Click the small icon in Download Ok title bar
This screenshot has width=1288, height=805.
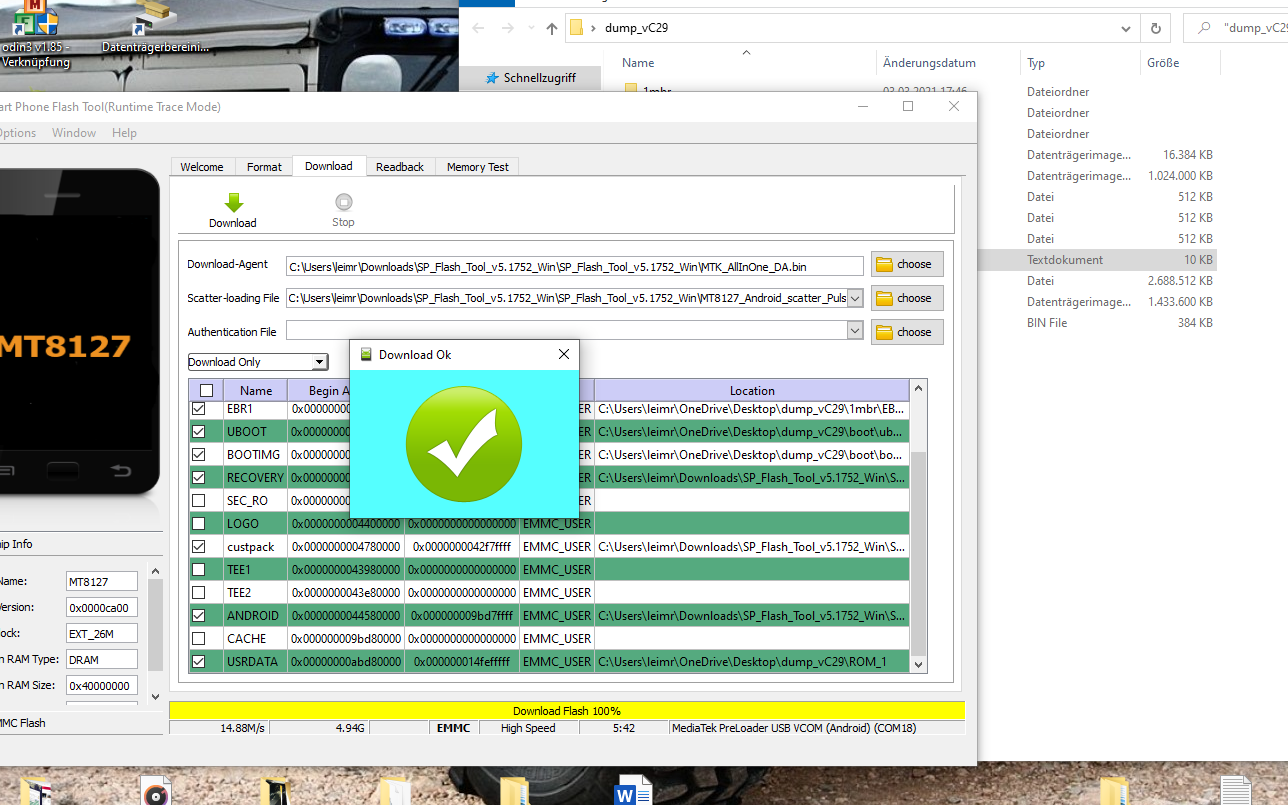366,354
